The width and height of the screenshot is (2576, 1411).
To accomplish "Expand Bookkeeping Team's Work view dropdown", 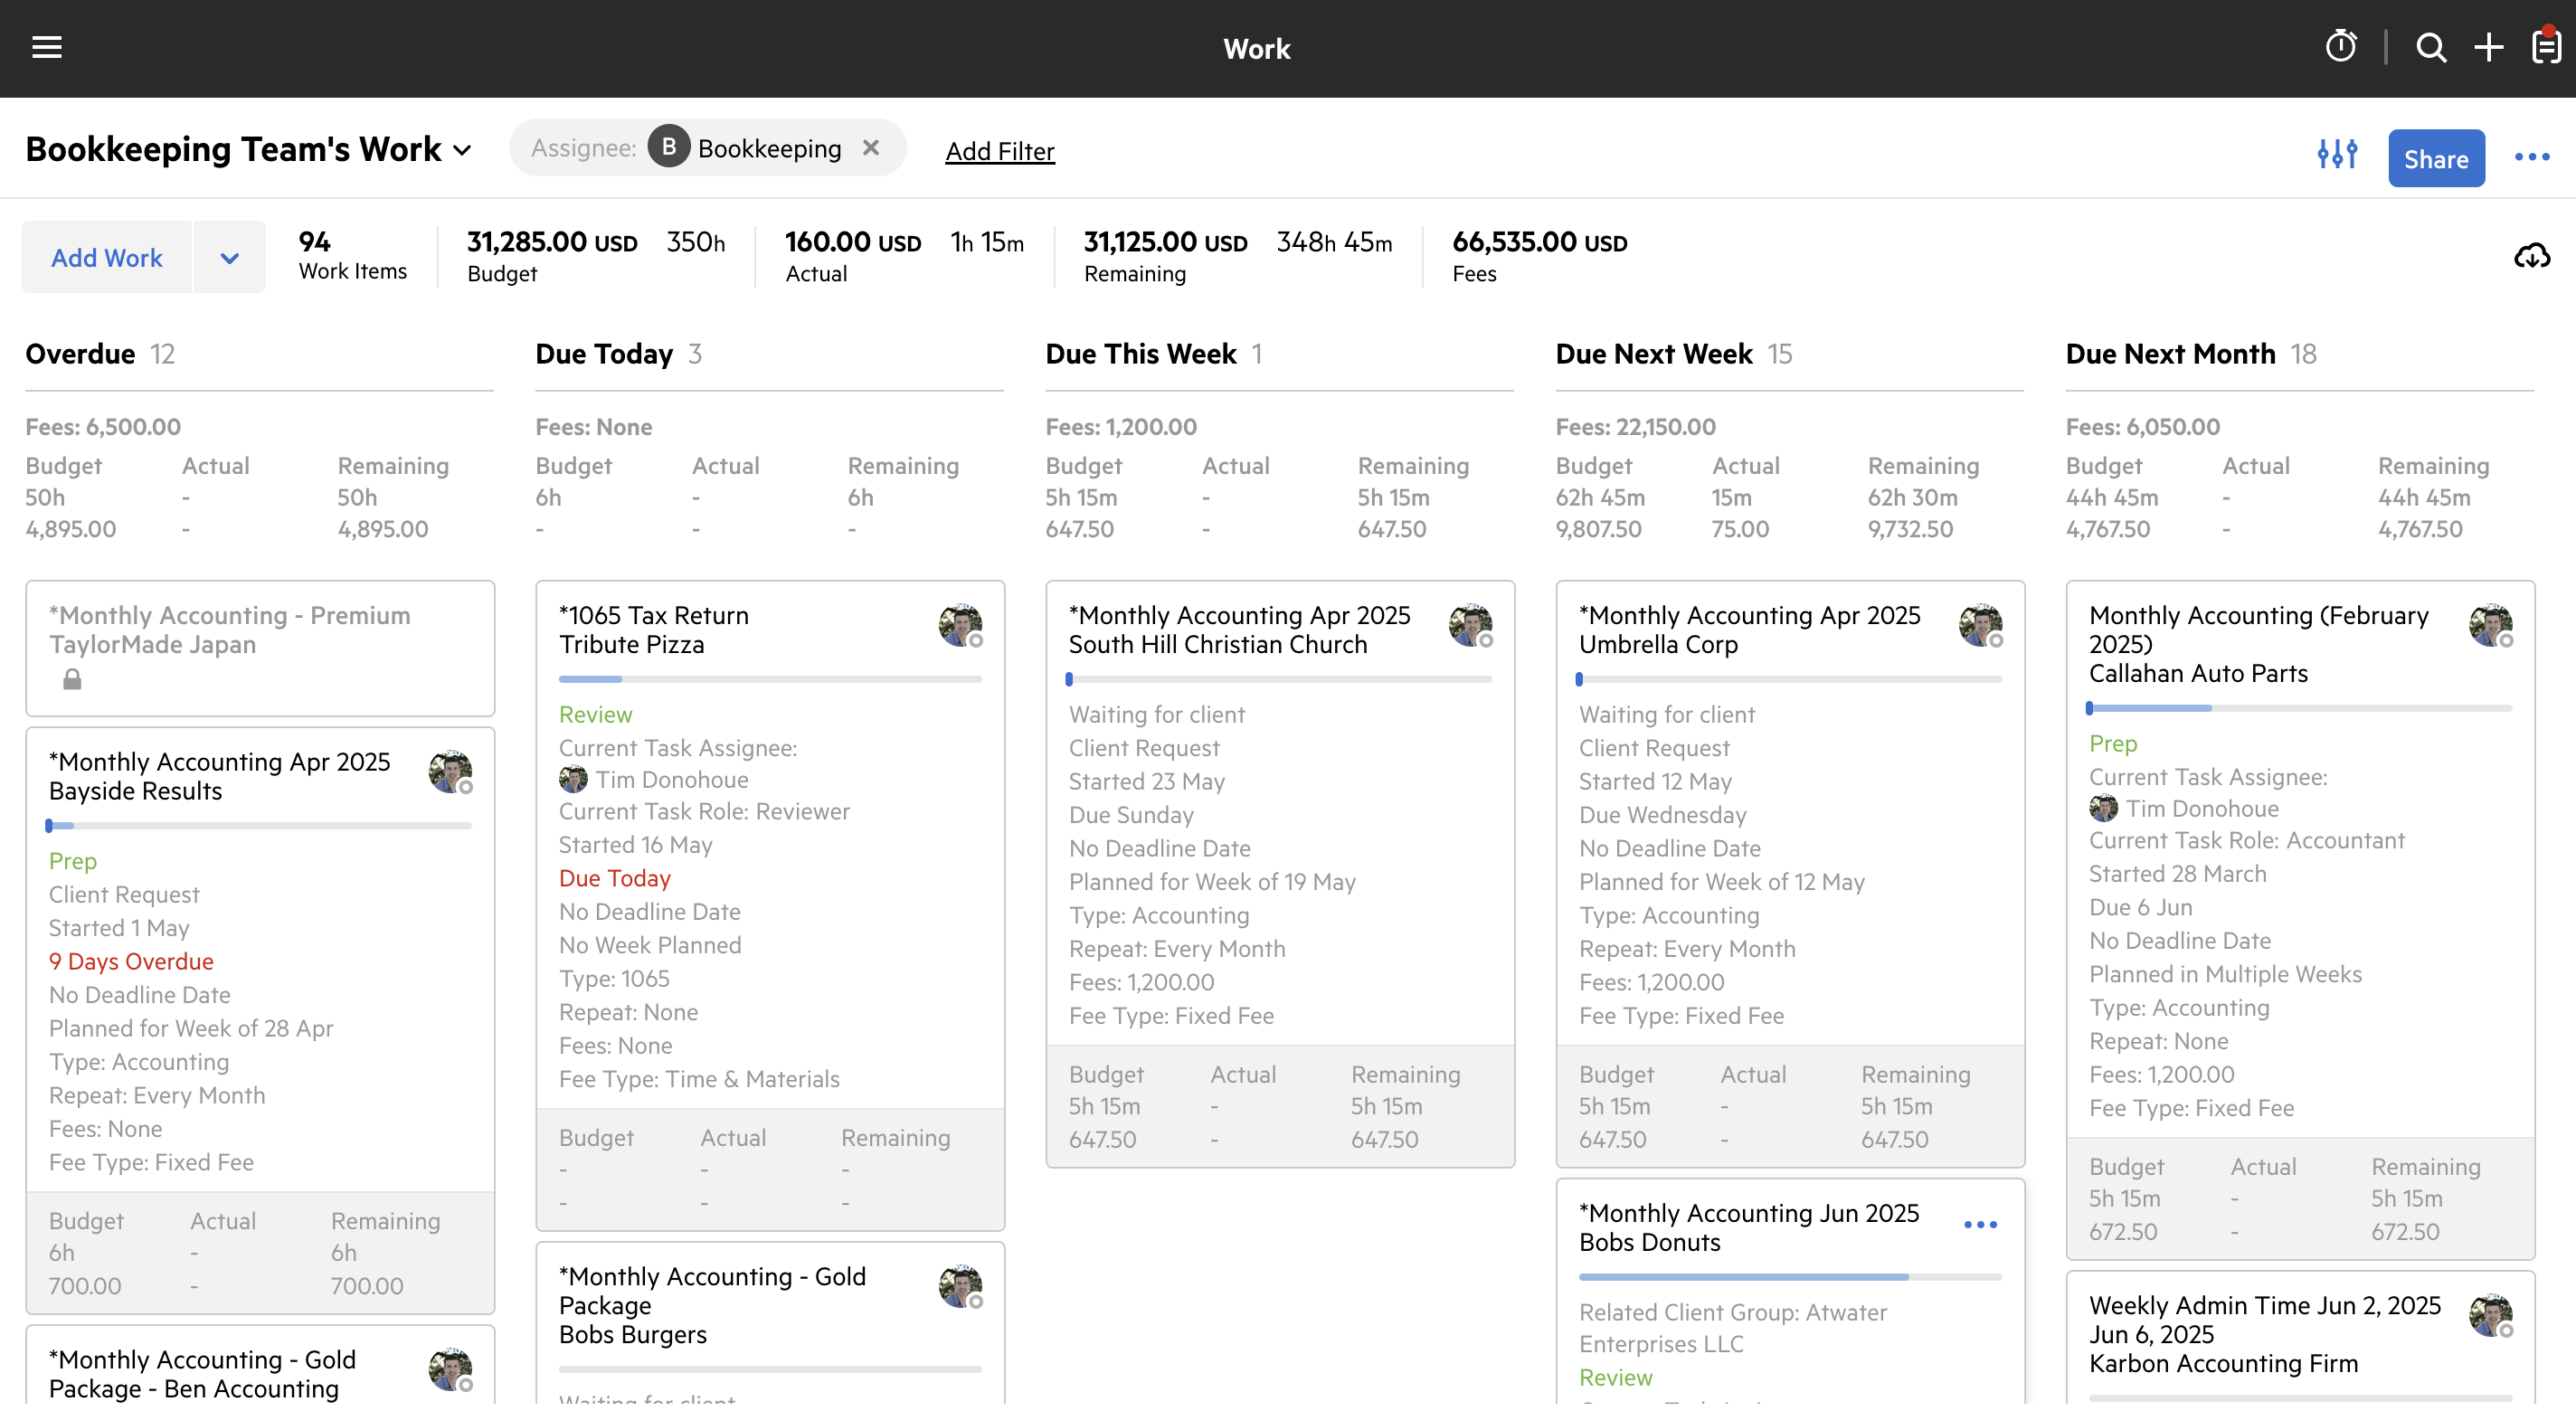I will pos(462,150).
